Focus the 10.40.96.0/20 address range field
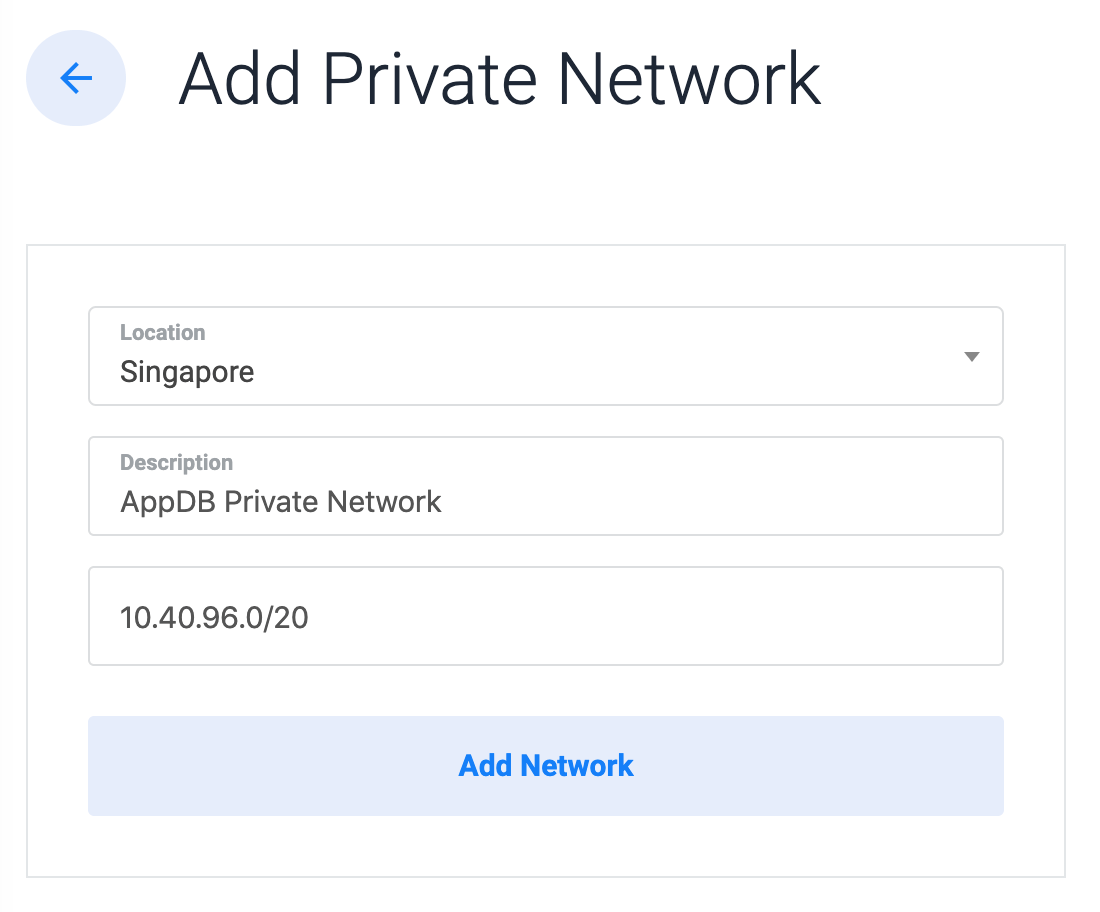Image resolution: width=1100 pixels, height=912 pixels. 545,616
